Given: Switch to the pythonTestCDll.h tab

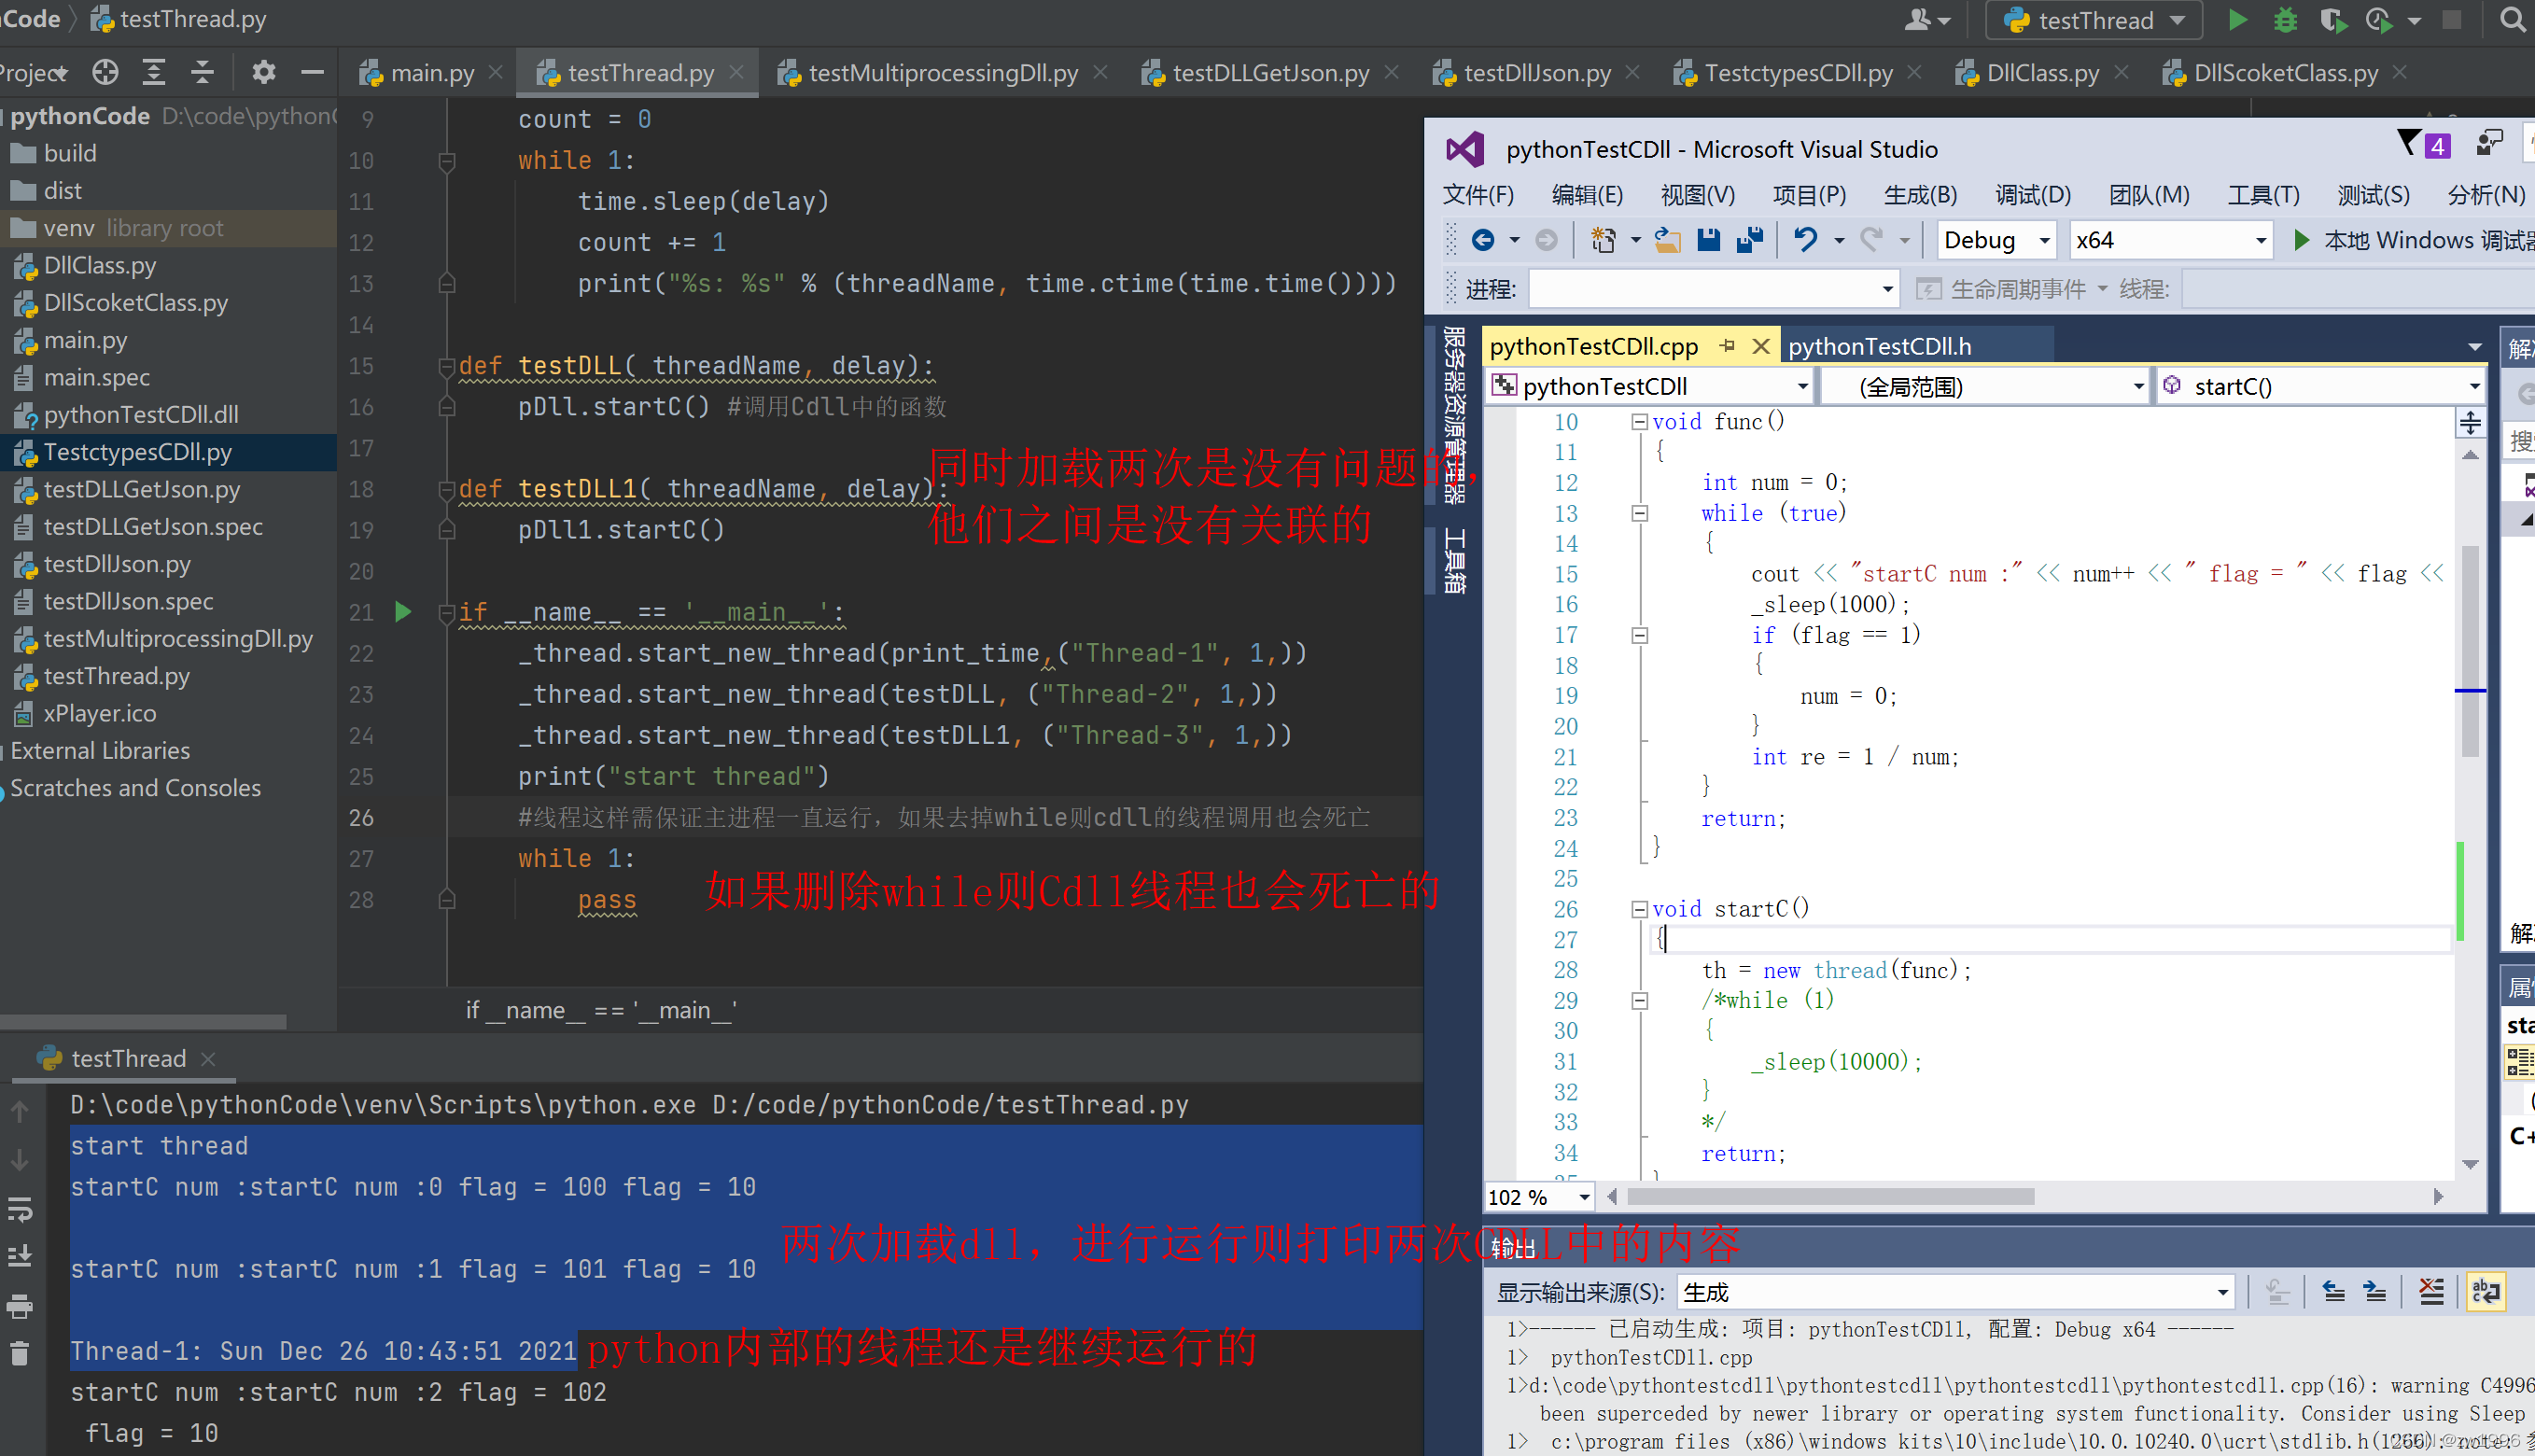Looking at the screenshot, I should click(1880, 346).
